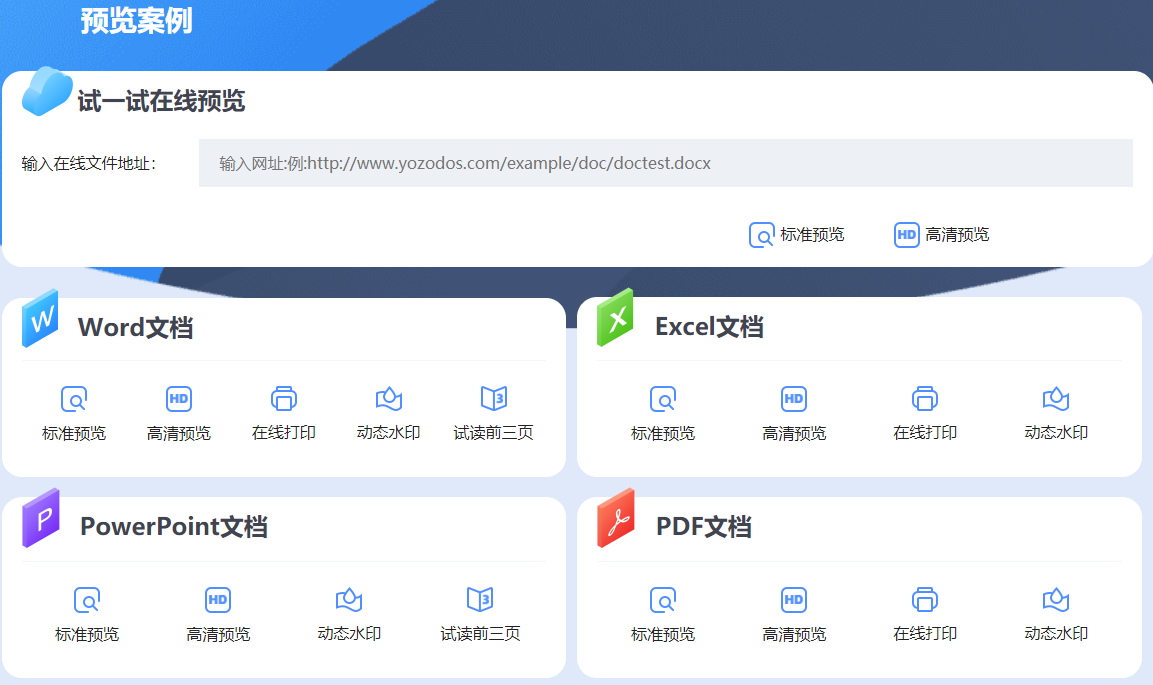This screenshot has width=1153, height=685.
Task: Open Excel standard preview magnifier icon
Action: 663,399
